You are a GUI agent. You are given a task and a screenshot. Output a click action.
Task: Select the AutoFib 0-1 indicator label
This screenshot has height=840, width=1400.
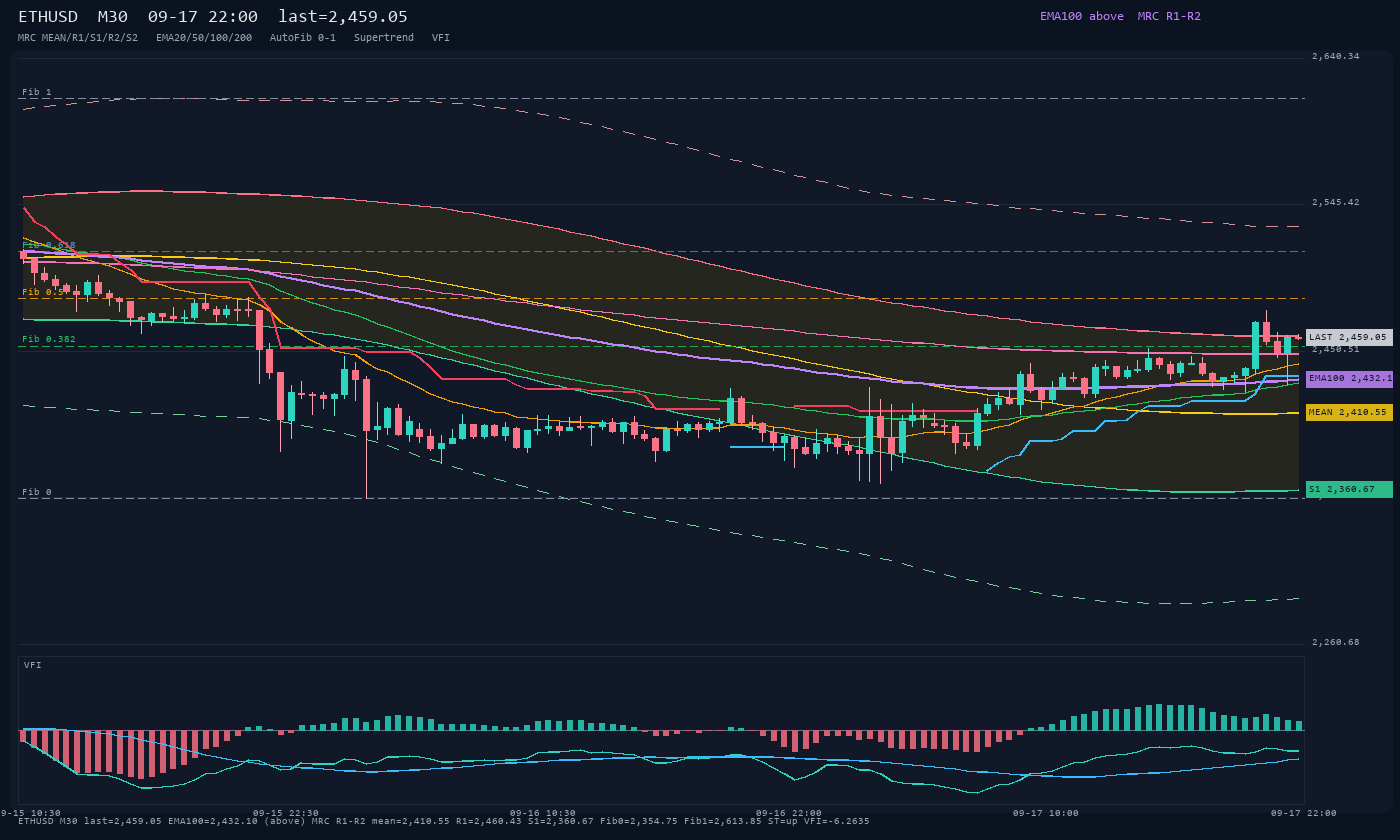click(303, 38)
